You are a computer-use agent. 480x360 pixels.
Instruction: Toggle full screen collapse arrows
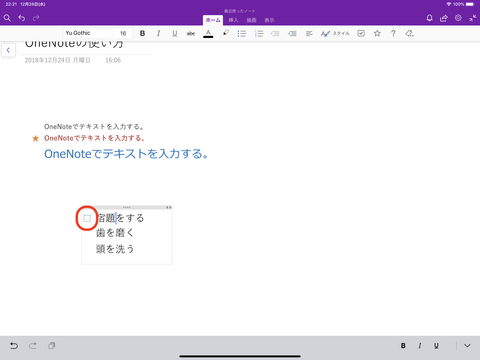click(x=473, y=18)
